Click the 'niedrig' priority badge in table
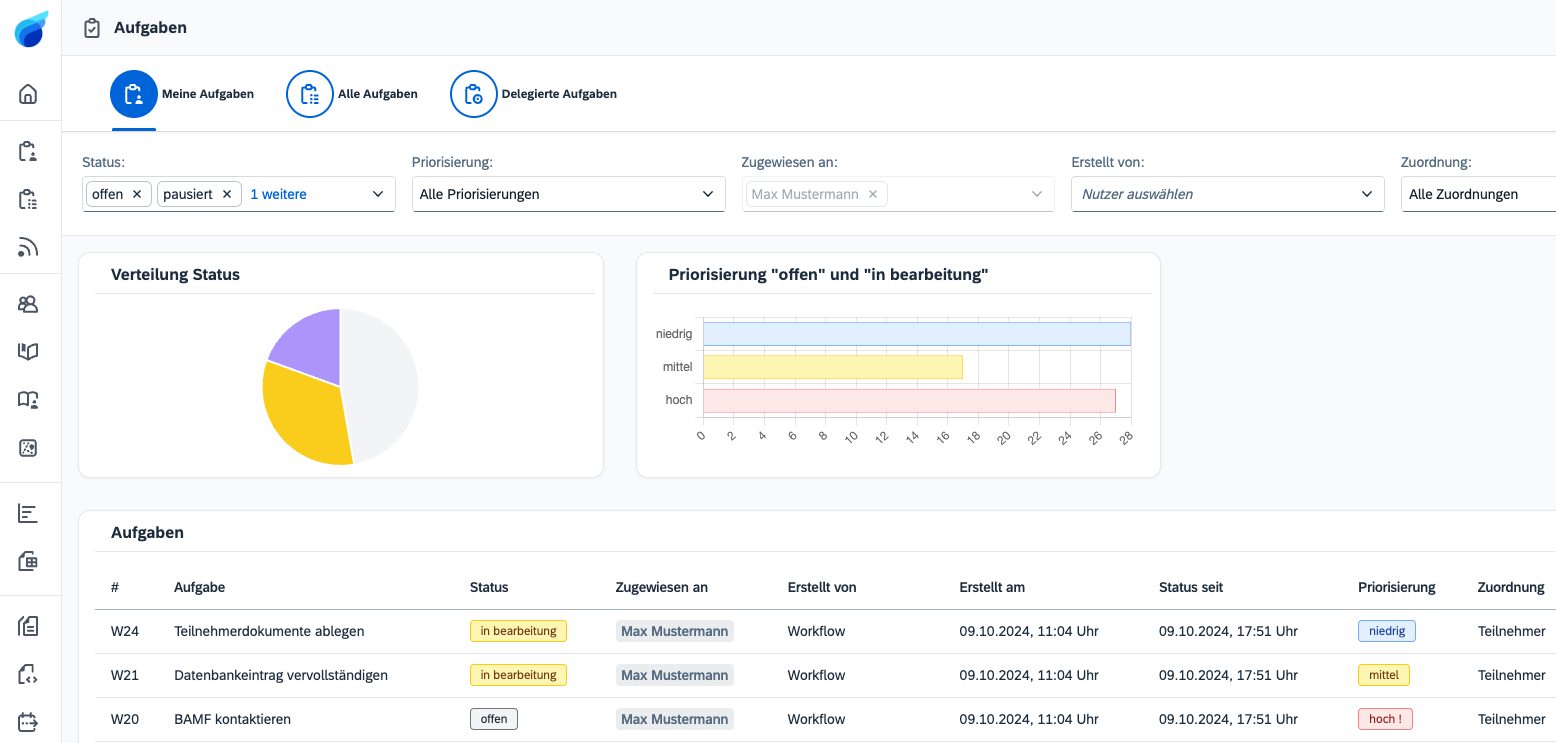 1387,631
